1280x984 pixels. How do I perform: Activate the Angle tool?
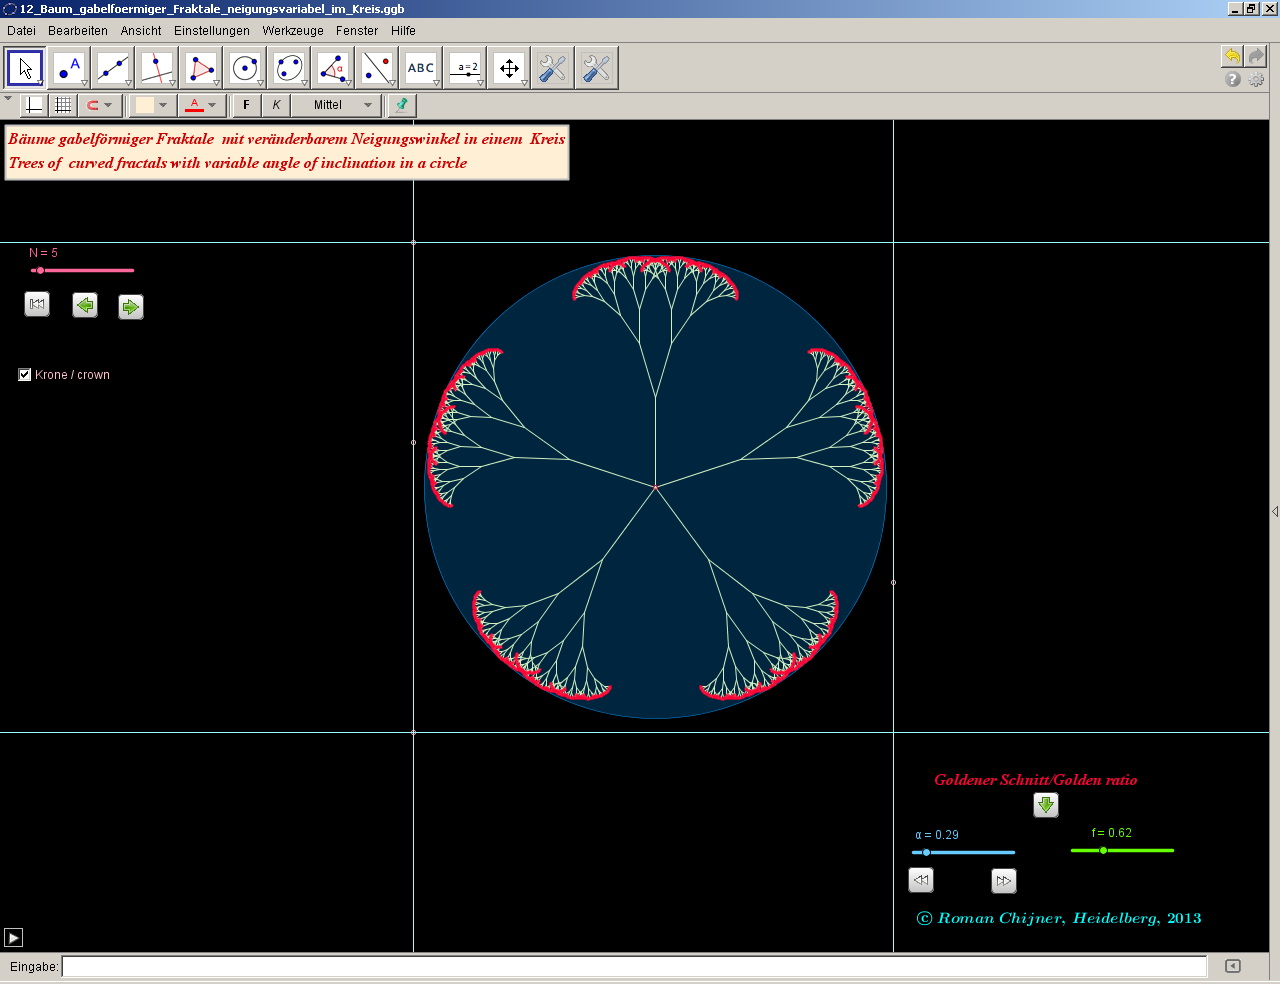[x=333, y=68]
